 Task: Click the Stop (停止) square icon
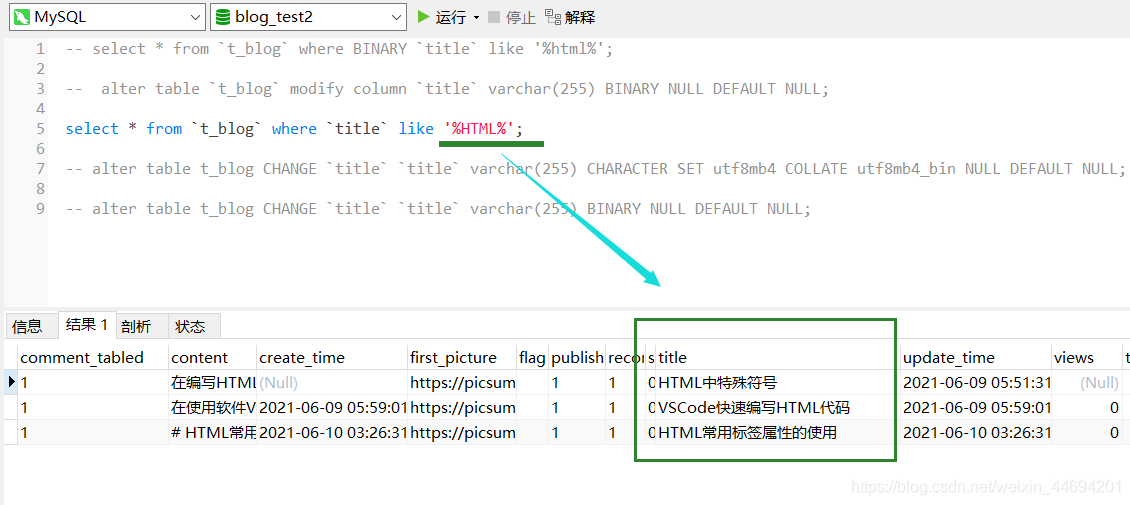pos(495,17)
